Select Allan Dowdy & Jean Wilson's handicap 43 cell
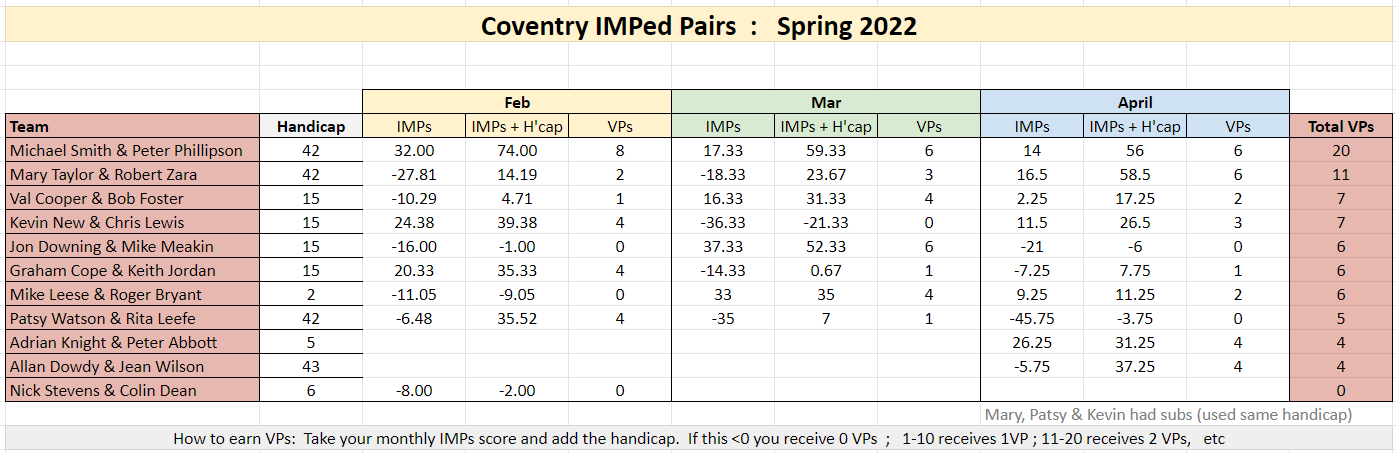 [x=310, y=367]
